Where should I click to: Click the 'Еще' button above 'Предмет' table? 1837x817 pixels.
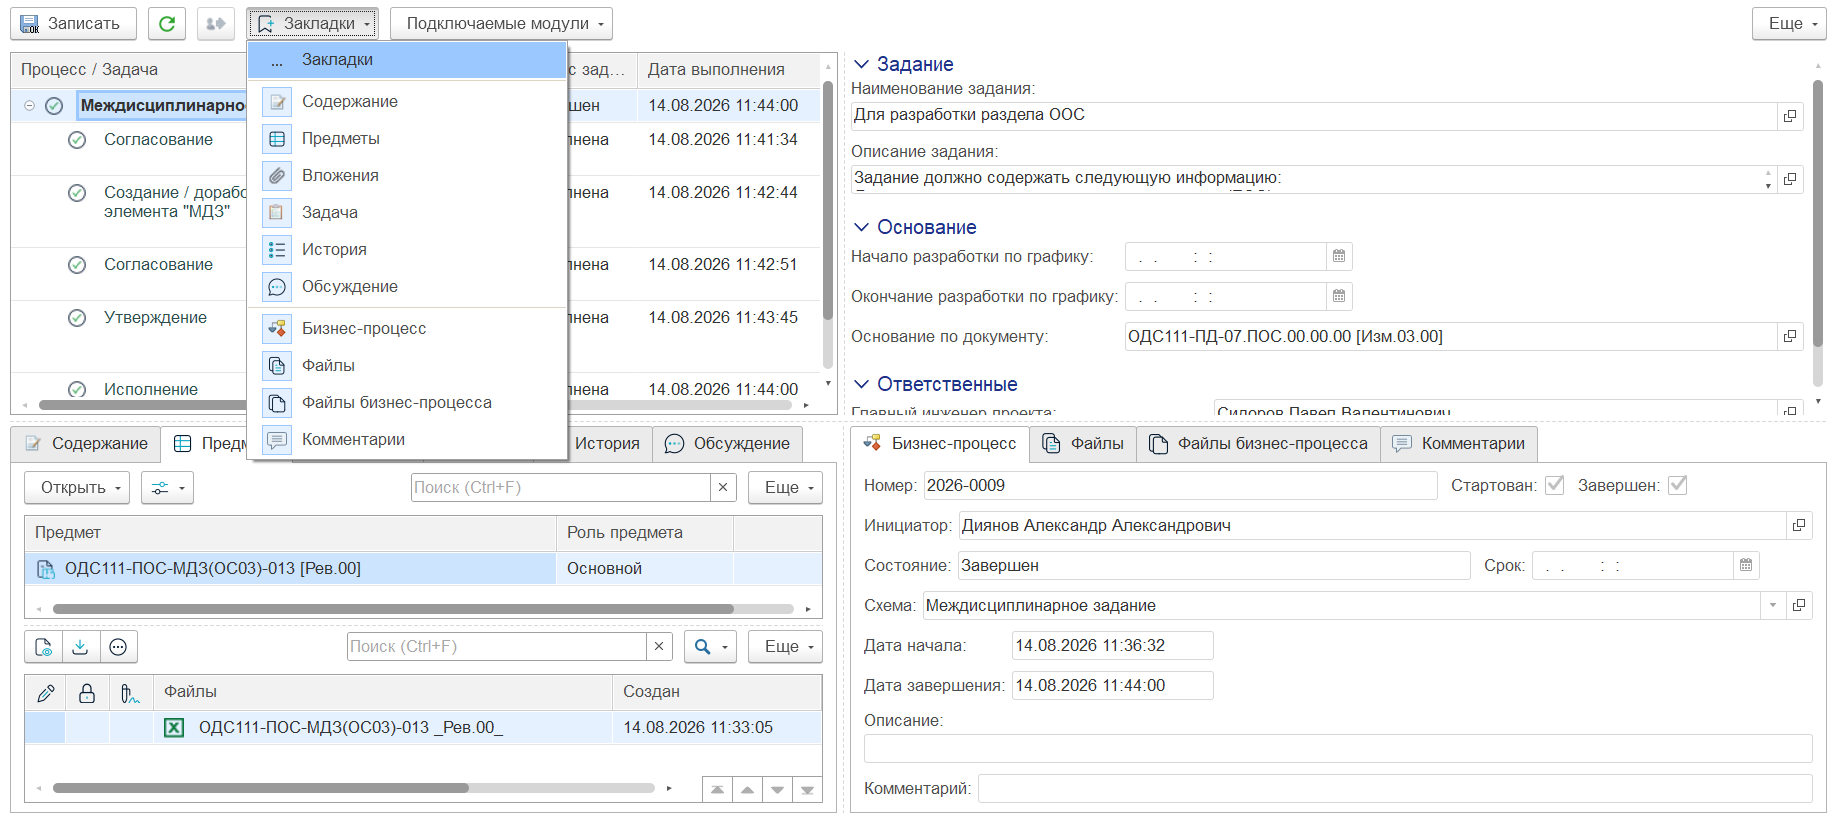(x=785, y=487)
